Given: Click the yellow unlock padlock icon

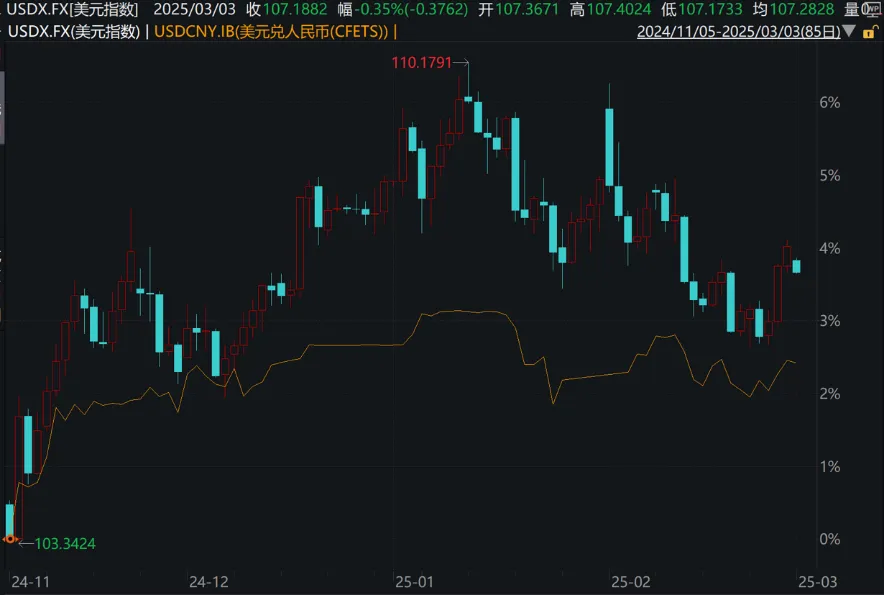Looking at the screenshot, I should tap(869, 32).
